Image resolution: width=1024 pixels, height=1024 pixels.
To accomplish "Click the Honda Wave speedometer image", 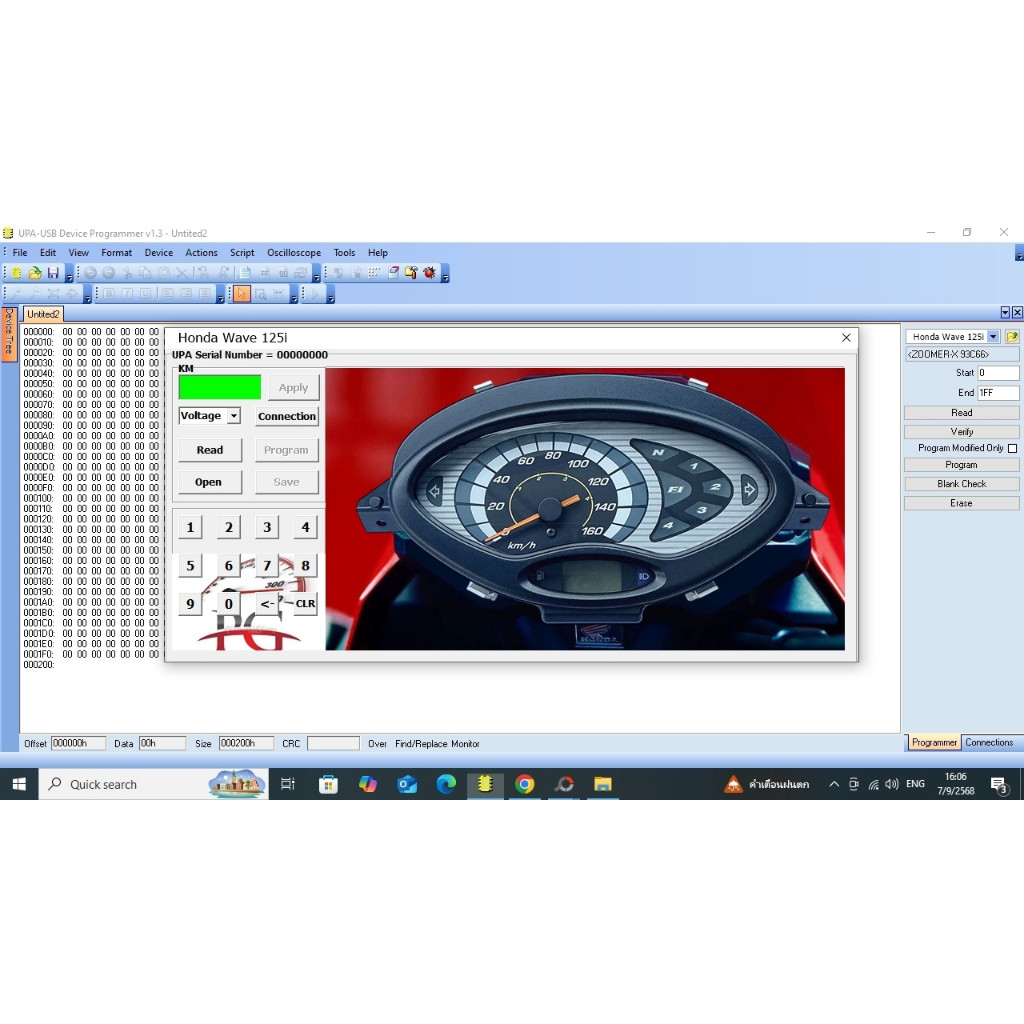I will click(585, 509).
